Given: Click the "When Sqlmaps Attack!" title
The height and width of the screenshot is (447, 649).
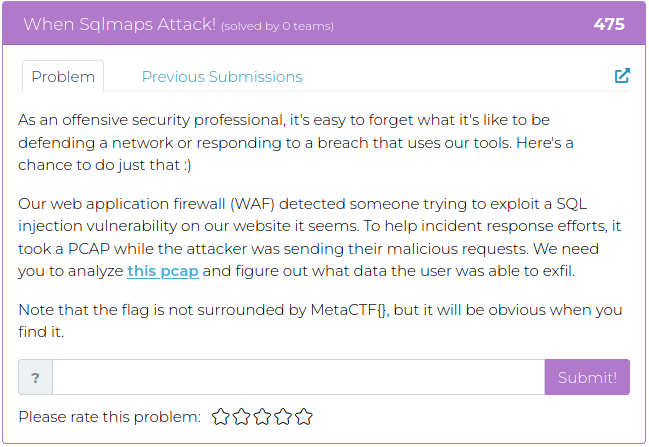Looking at the screenshot, I should [120, 24].
